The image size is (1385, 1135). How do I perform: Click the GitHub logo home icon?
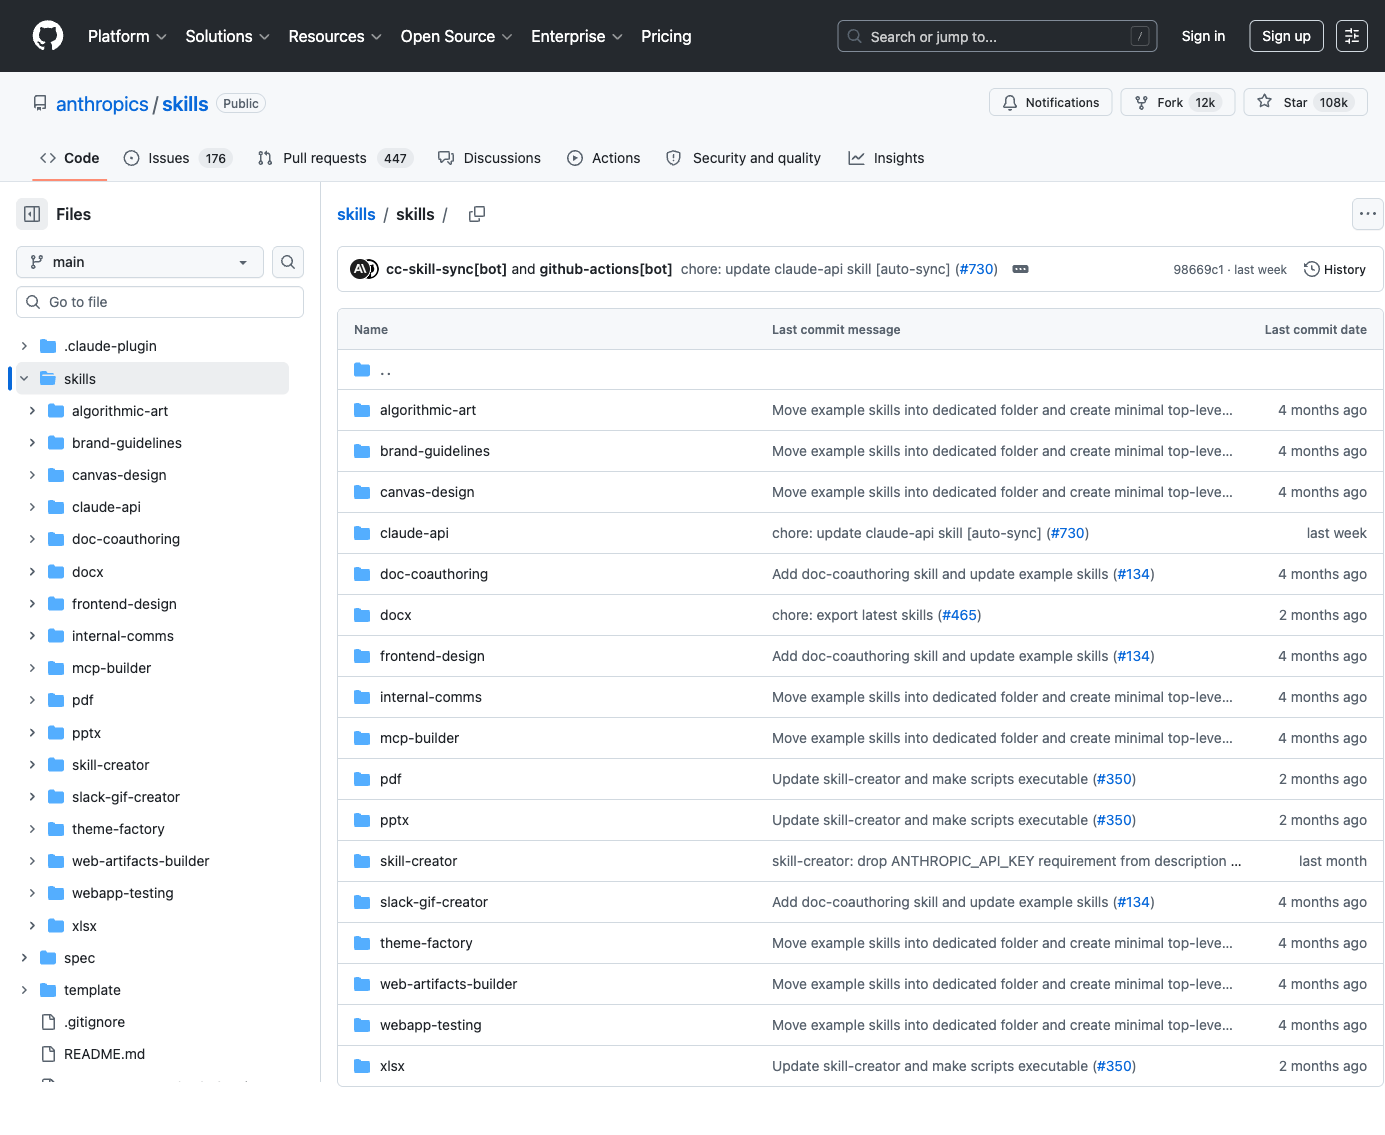(48, 36)
